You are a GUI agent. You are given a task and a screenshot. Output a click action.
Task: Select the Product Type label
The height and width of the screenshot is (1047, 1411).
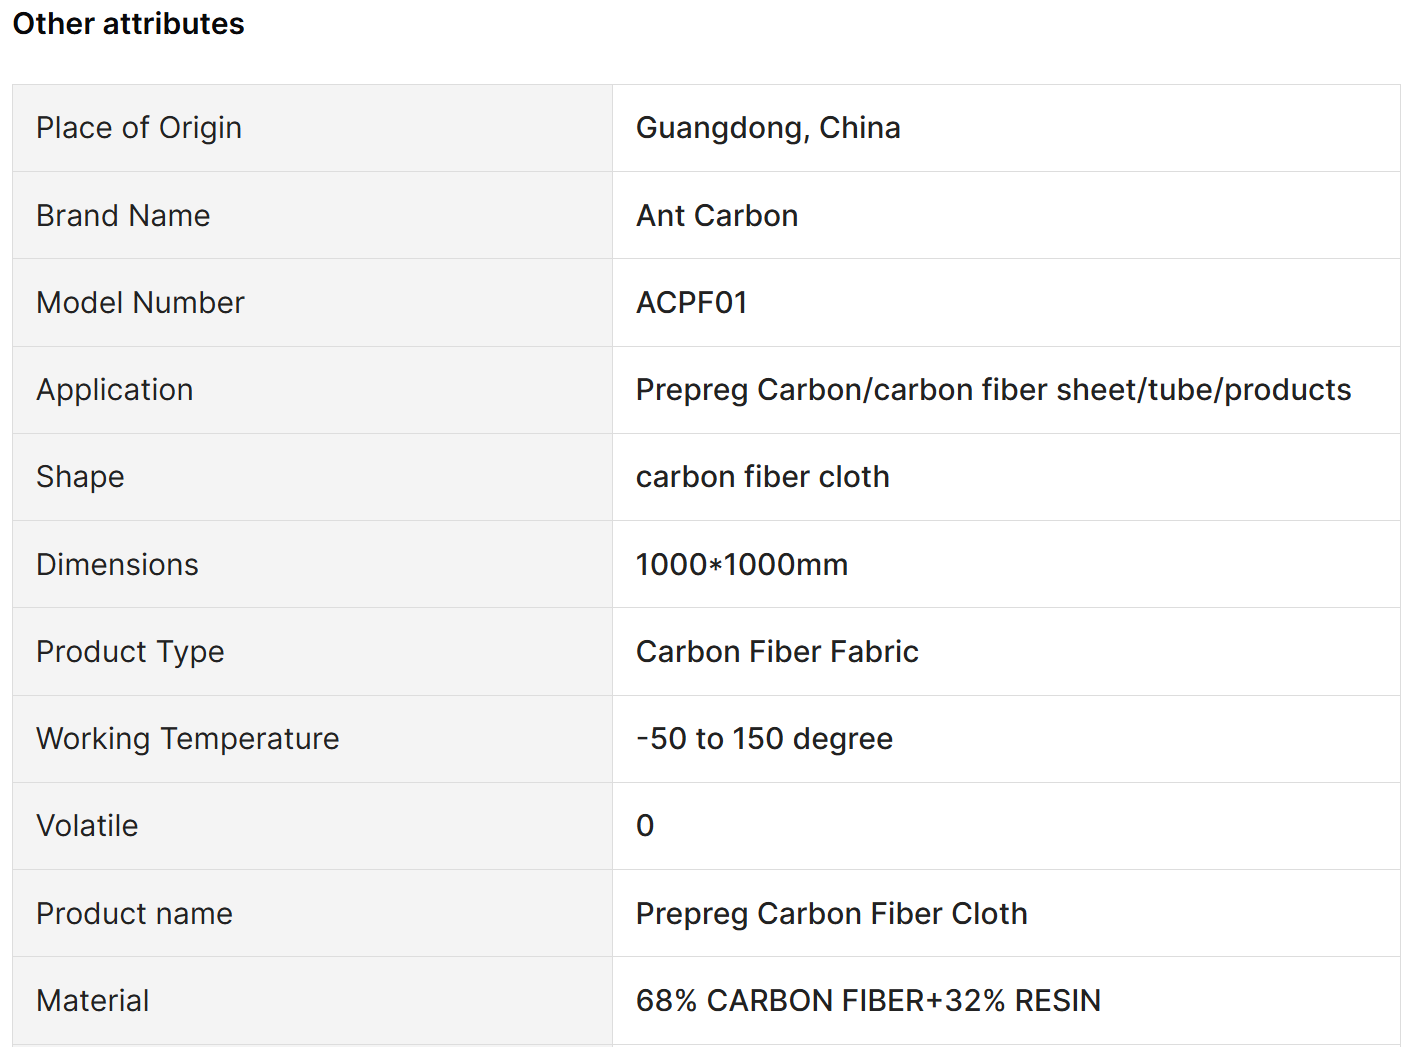point(130,652)
